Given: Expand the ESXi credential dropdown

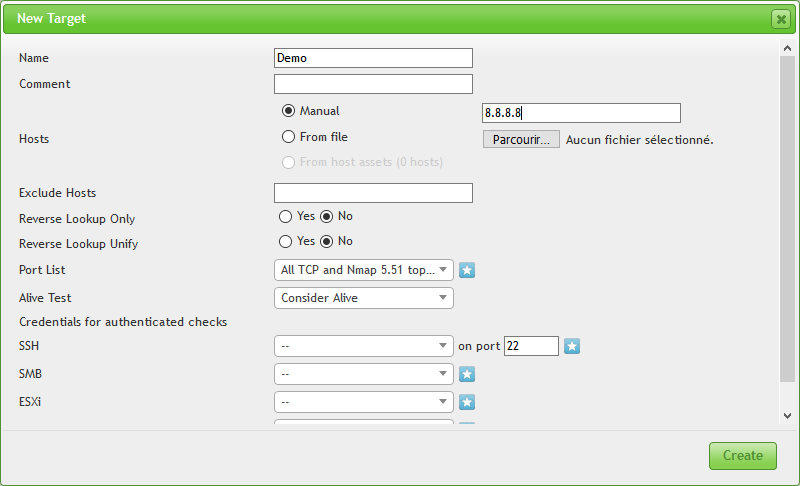Looking at the screenshot, I should pyautogui.click(x=363, y=402).
